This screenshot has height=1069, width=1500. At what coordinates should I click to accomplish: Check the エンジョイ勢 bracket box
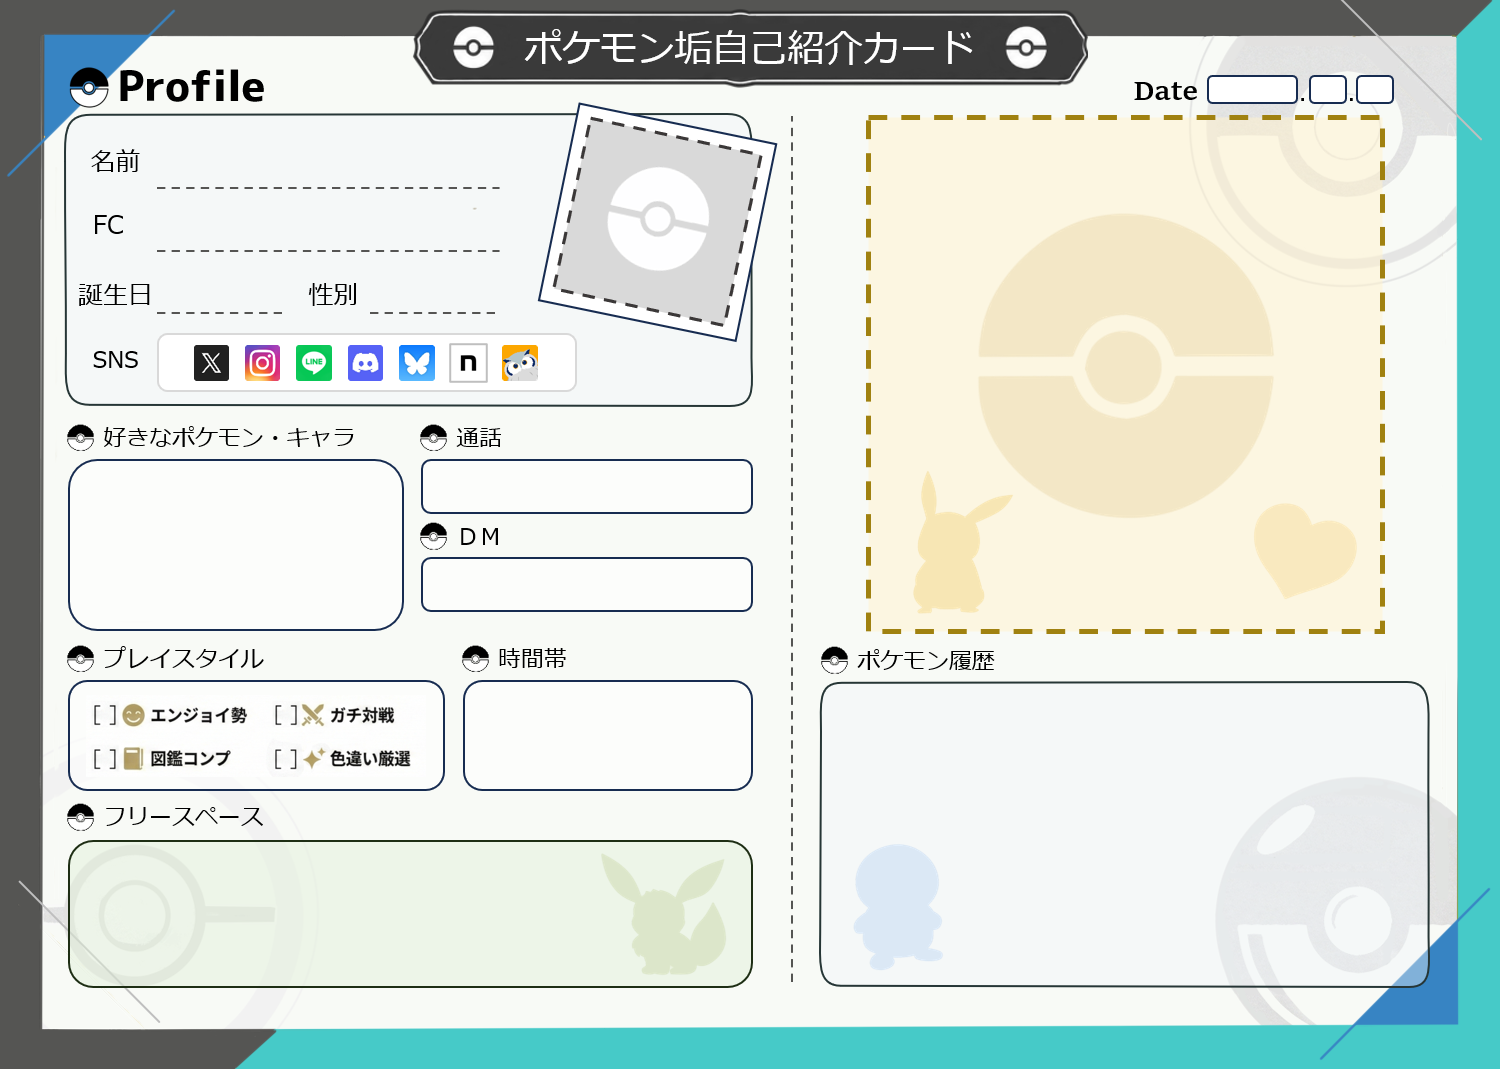click(105, 715)
